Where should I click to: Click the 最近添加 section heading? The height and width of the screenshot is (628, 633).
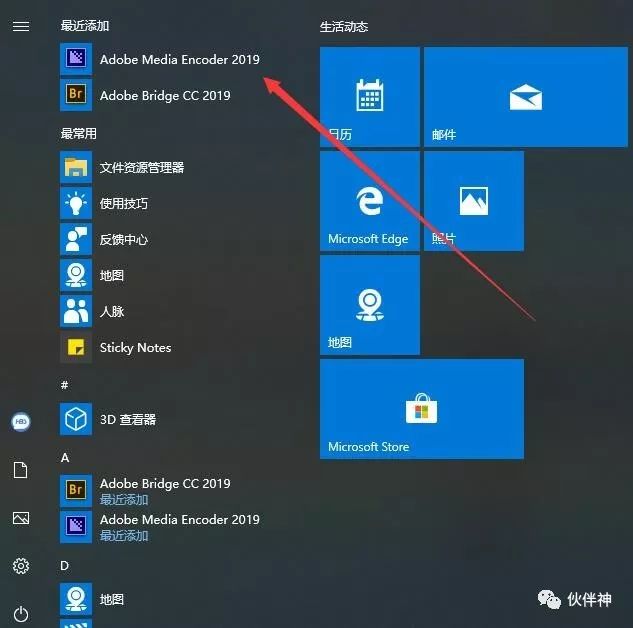click(85, 26)
